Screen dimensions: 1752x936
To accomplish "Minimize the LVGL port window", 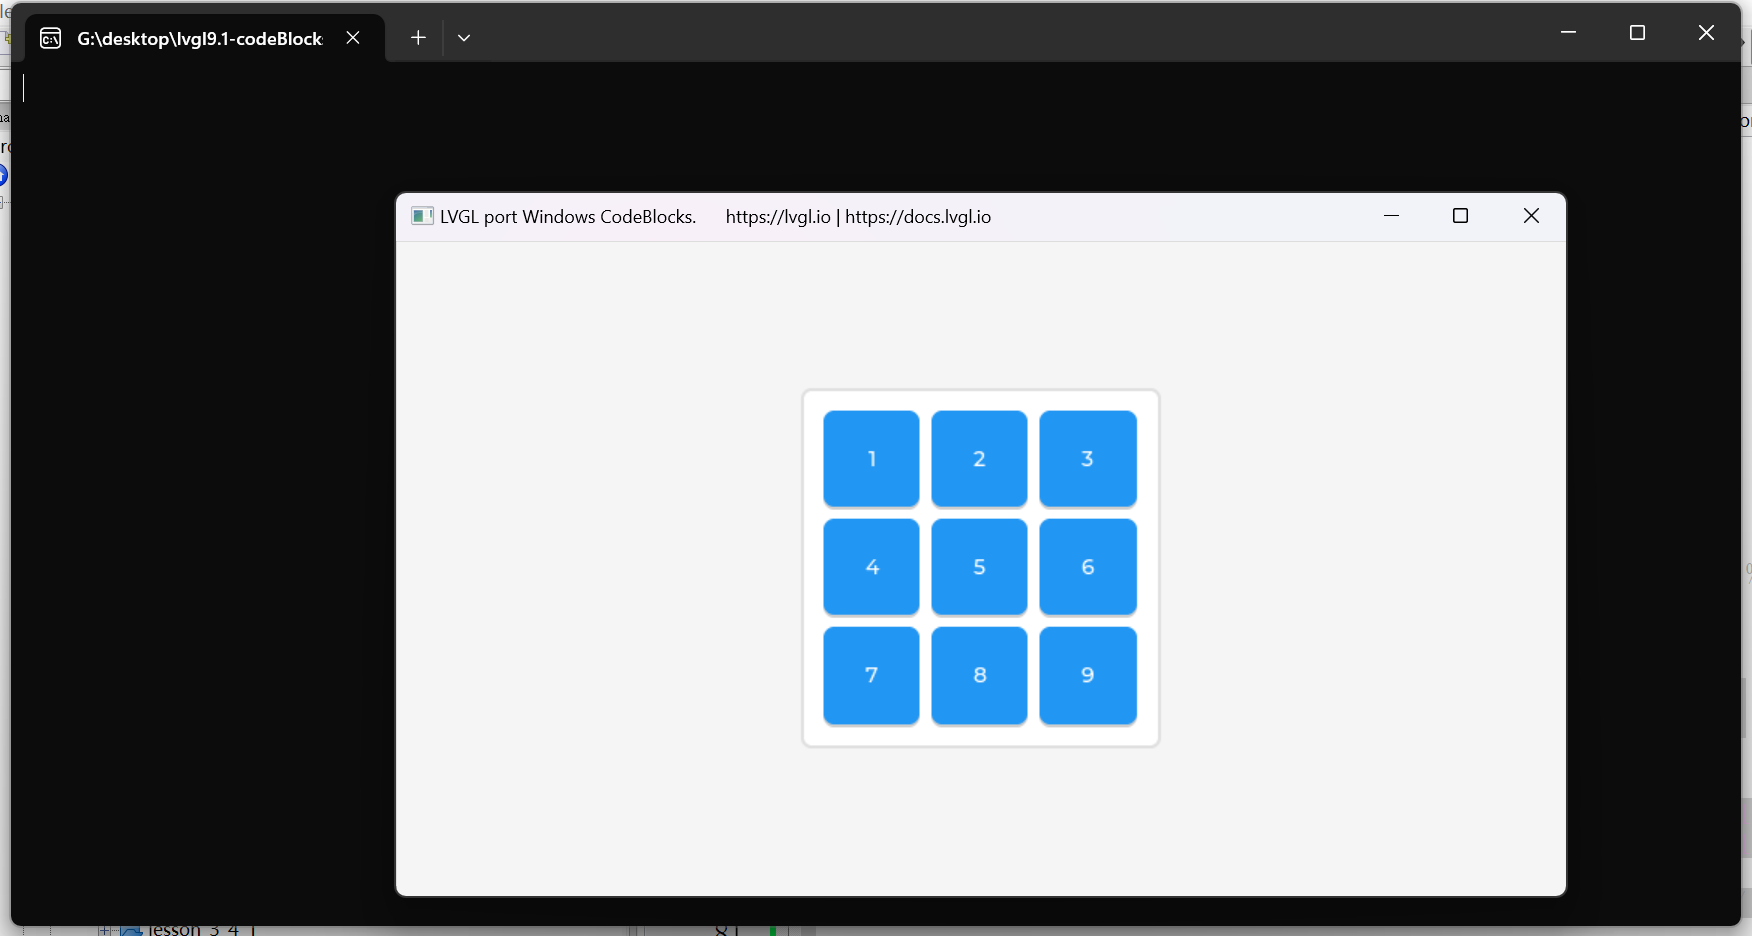I will 1391,216.
